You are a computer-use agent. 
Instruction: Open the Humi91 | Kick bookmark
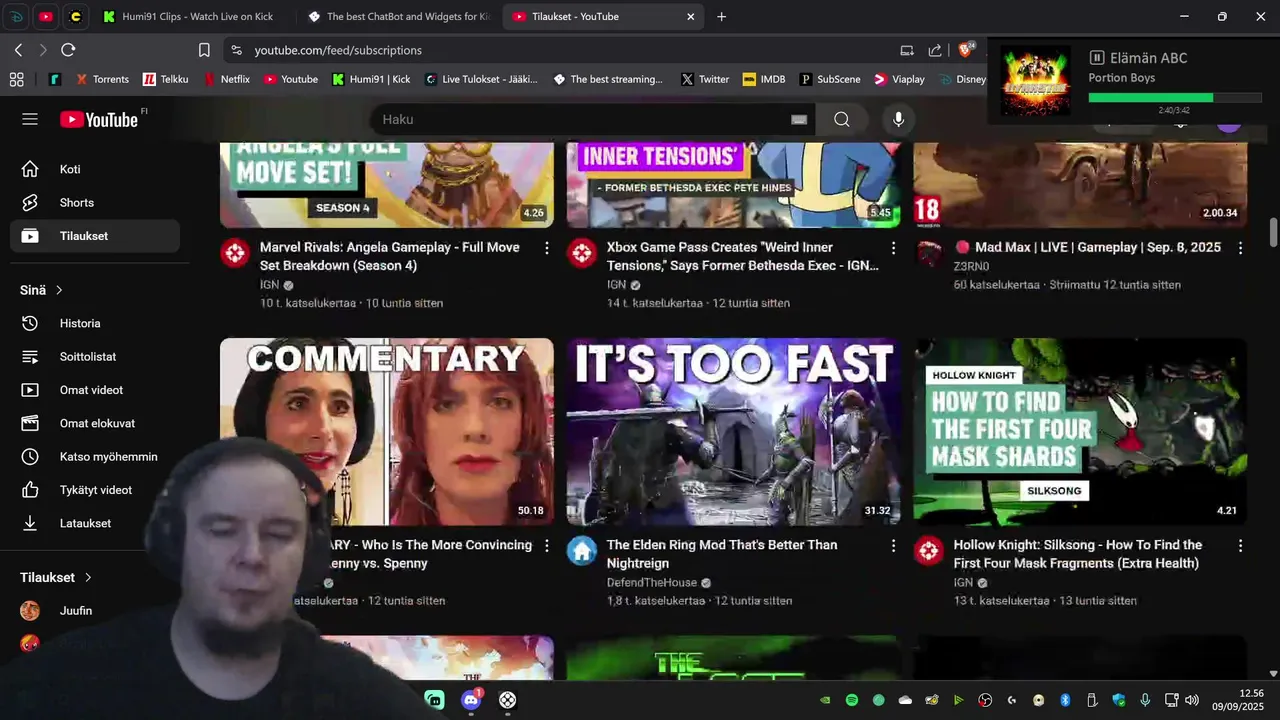coord(371,79)
